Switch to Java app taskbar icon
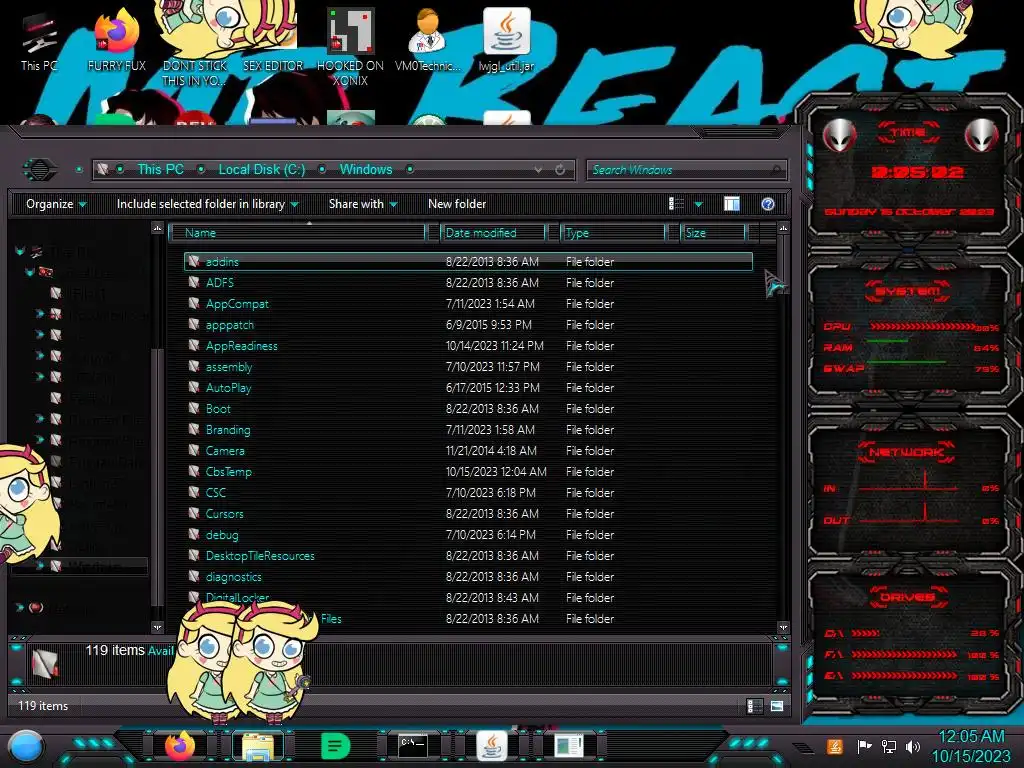This screenshot has width=1024, height=768. click(x=492, y=745)
